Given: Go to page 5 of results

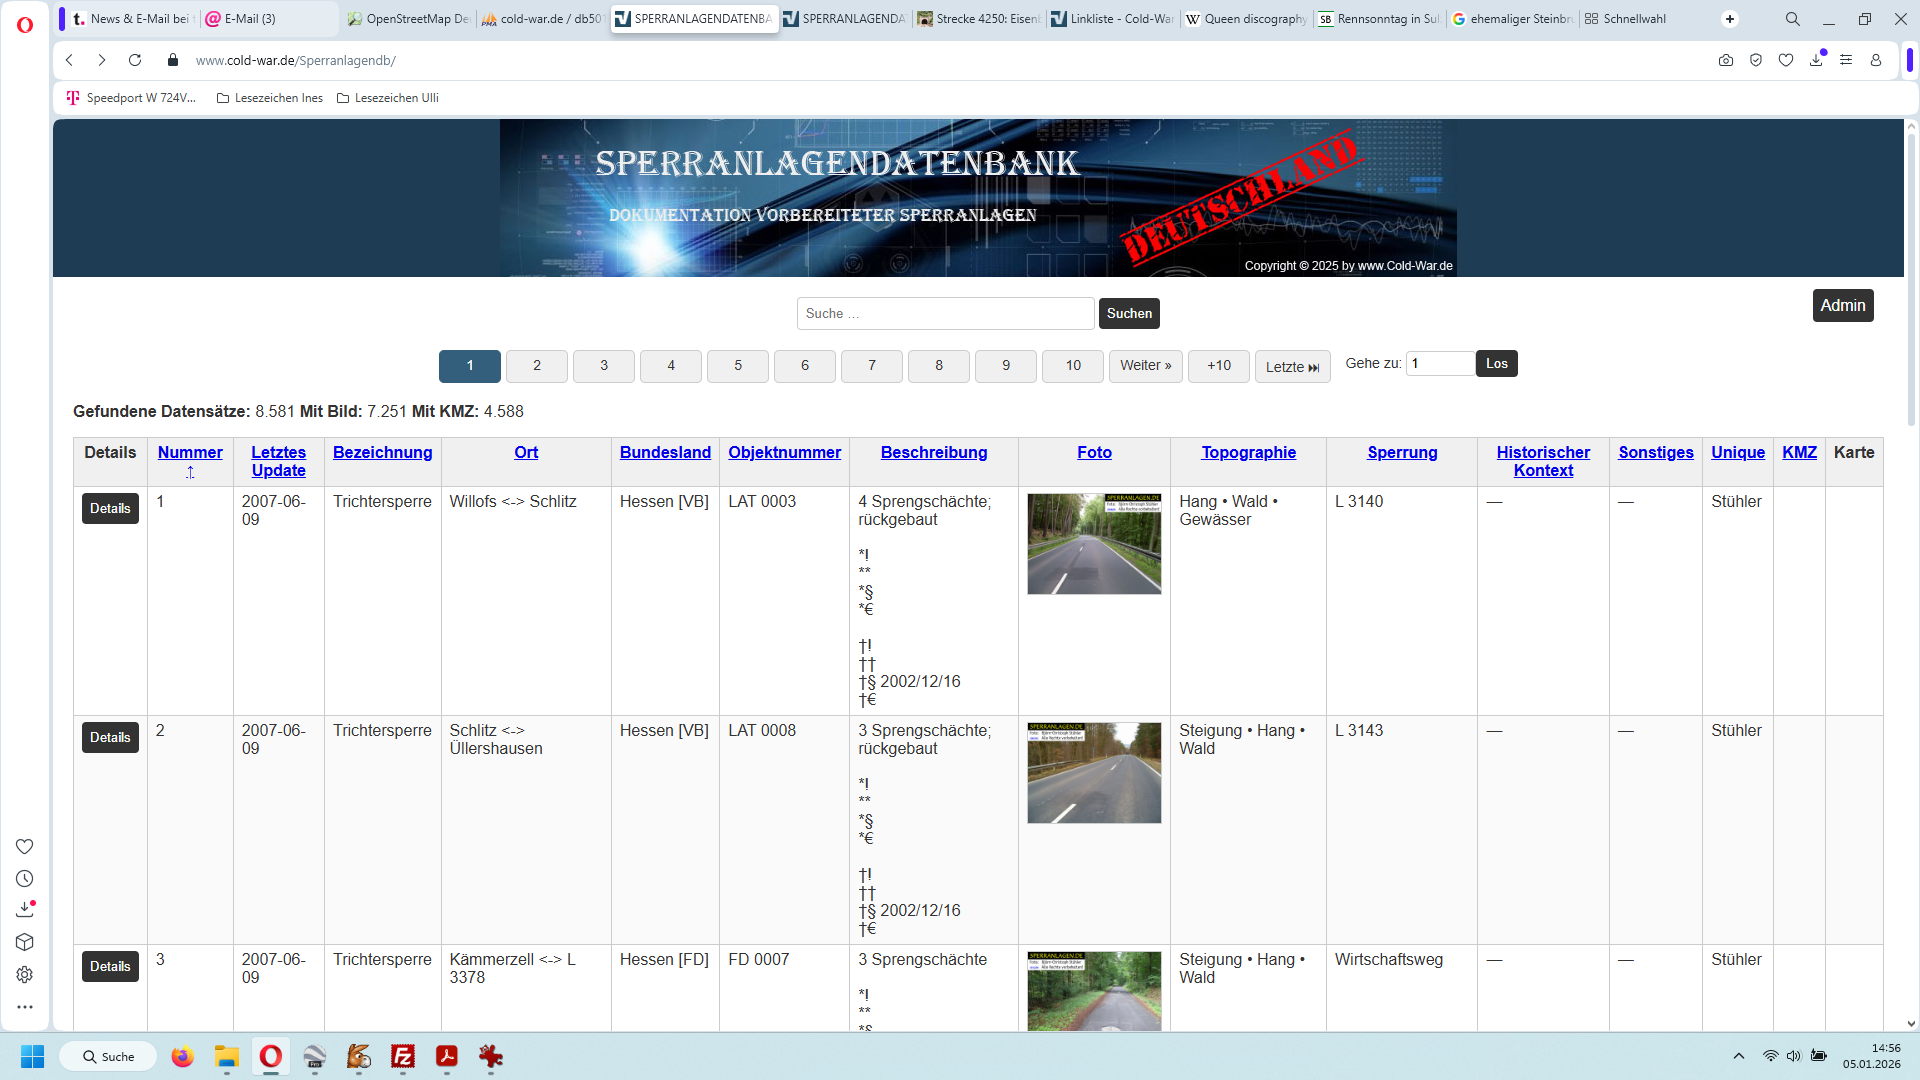Looking at the screenshot, I should tap(738, 365).
